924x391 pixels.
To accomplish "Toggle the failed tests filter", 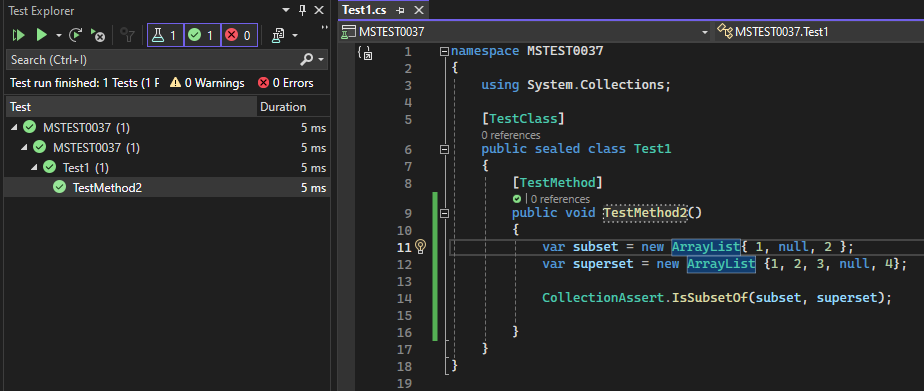I will tap(239, 35).
